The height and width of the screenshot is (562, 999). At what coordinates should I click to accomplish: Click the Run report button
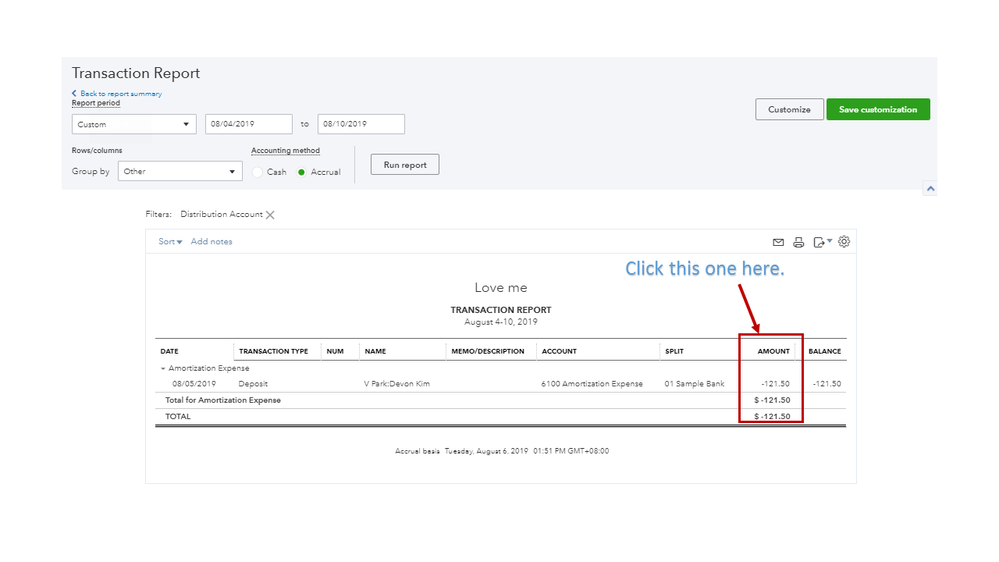click(405, 164)
